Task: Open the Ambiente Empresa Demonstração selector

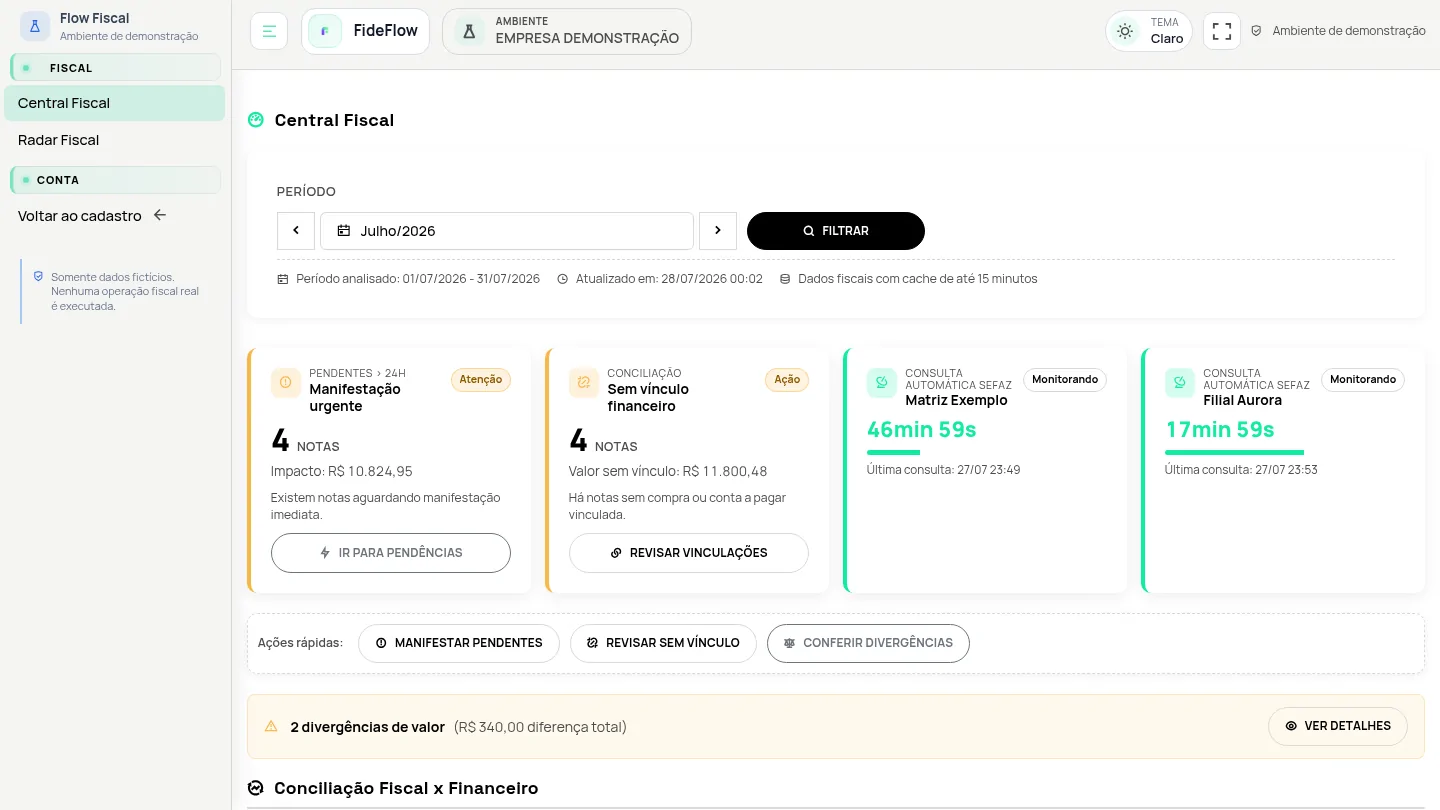Action: click(567, 31)
